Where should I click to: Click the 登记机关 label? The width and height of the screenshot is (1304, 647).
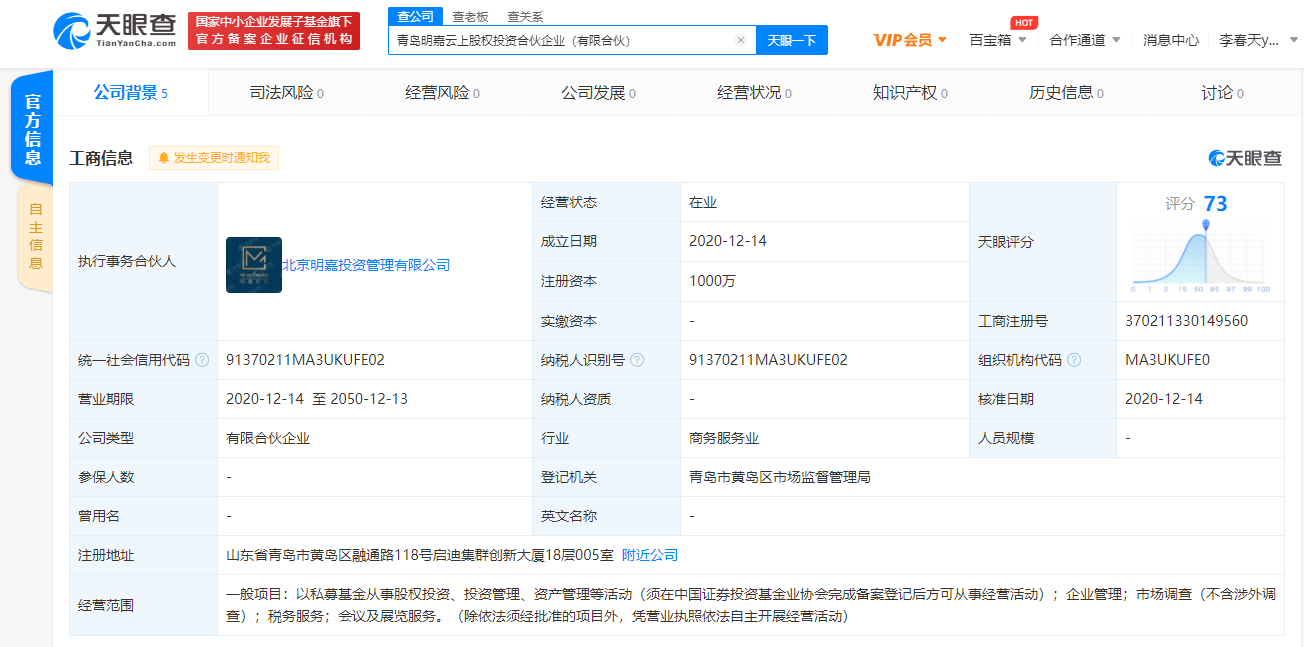tap(569, 477)
